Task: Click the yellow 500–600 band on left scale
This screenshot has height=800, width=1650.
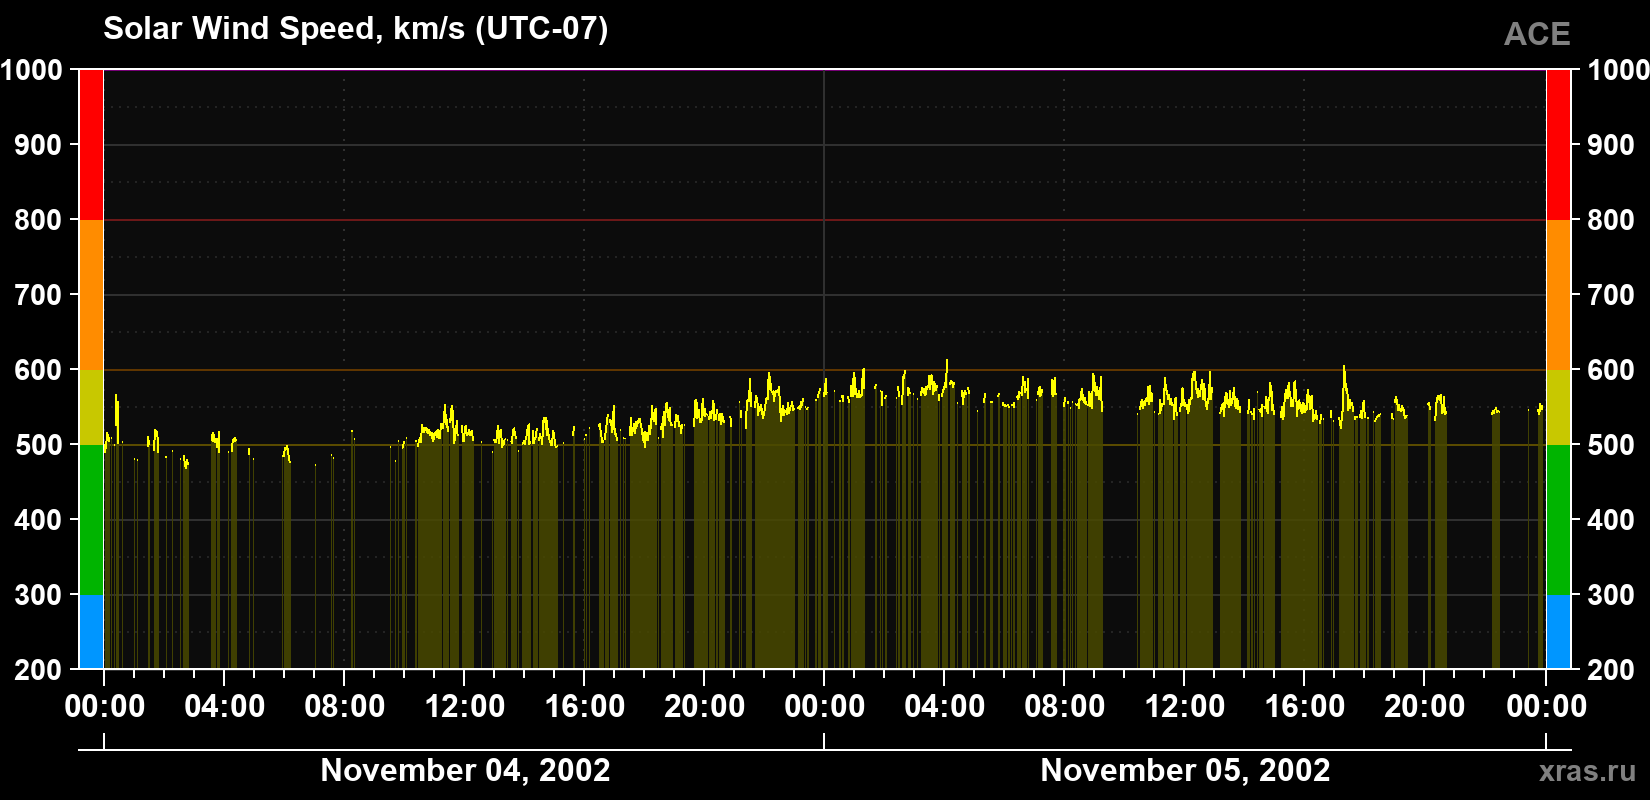Action: coord(91,407)
